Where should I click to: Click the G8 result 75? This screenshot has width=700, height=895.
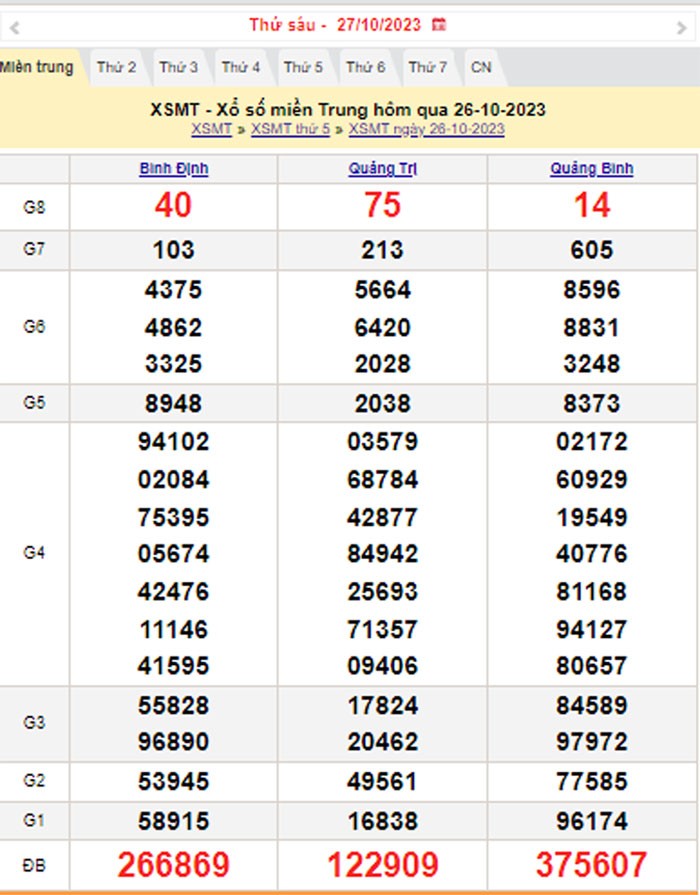382,205
